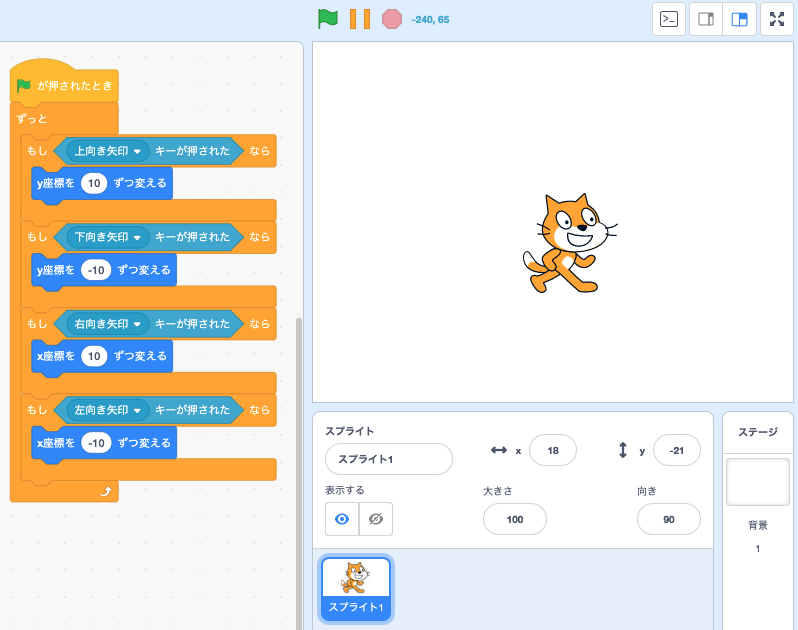This screenshot has width=798, height=630.
Task: Edit the sprite x position field 18
Action: [x=553, y=450]
